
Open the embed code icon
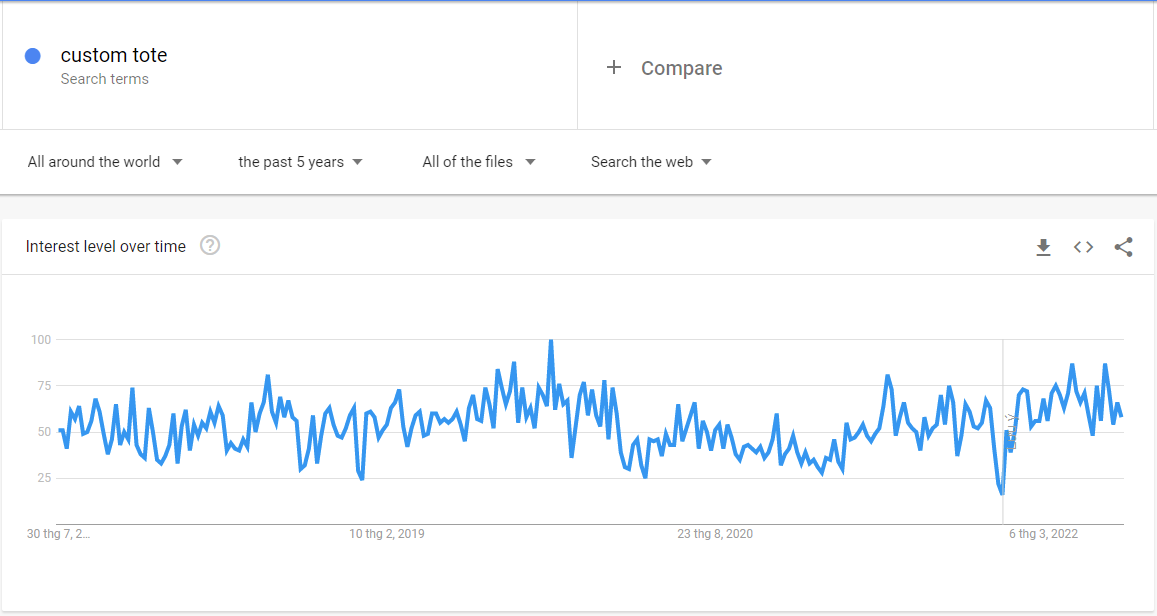[x=1083, y=247]
